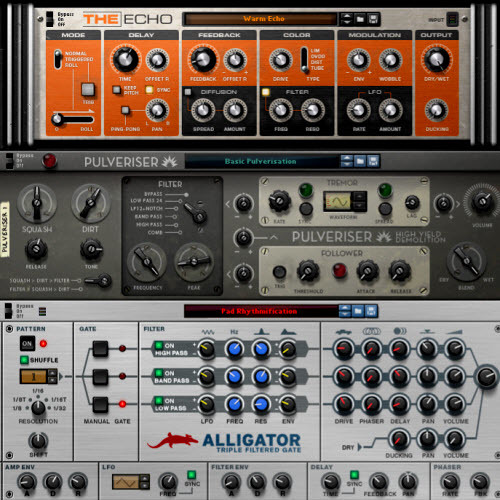
Task: Click the Pulveriser Volume knob
Action: 482,201
